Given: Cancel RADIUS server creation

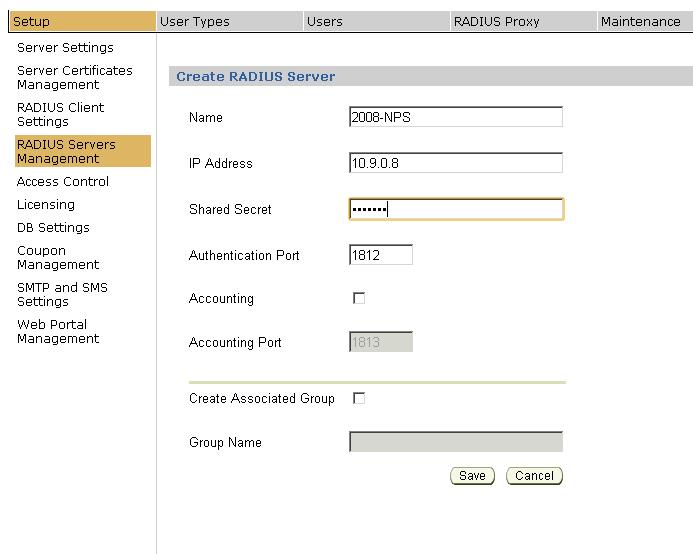Looking at the screenshot, I should (x=534, y=476).
